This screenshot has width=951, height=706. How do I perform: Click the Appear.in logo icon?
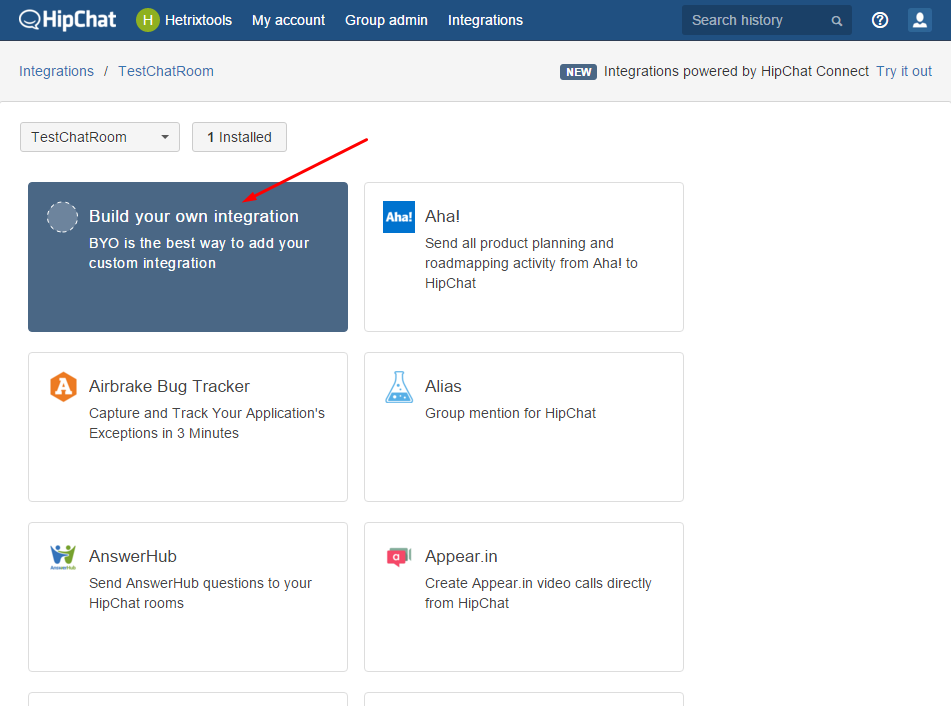(x=398, y=556)
